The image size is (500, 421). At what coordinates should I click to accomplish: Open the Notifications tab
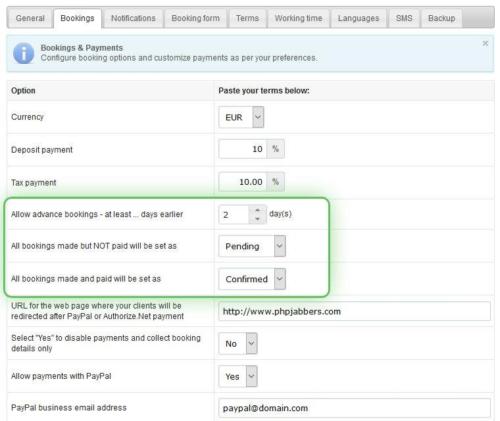tap(133, 18)
